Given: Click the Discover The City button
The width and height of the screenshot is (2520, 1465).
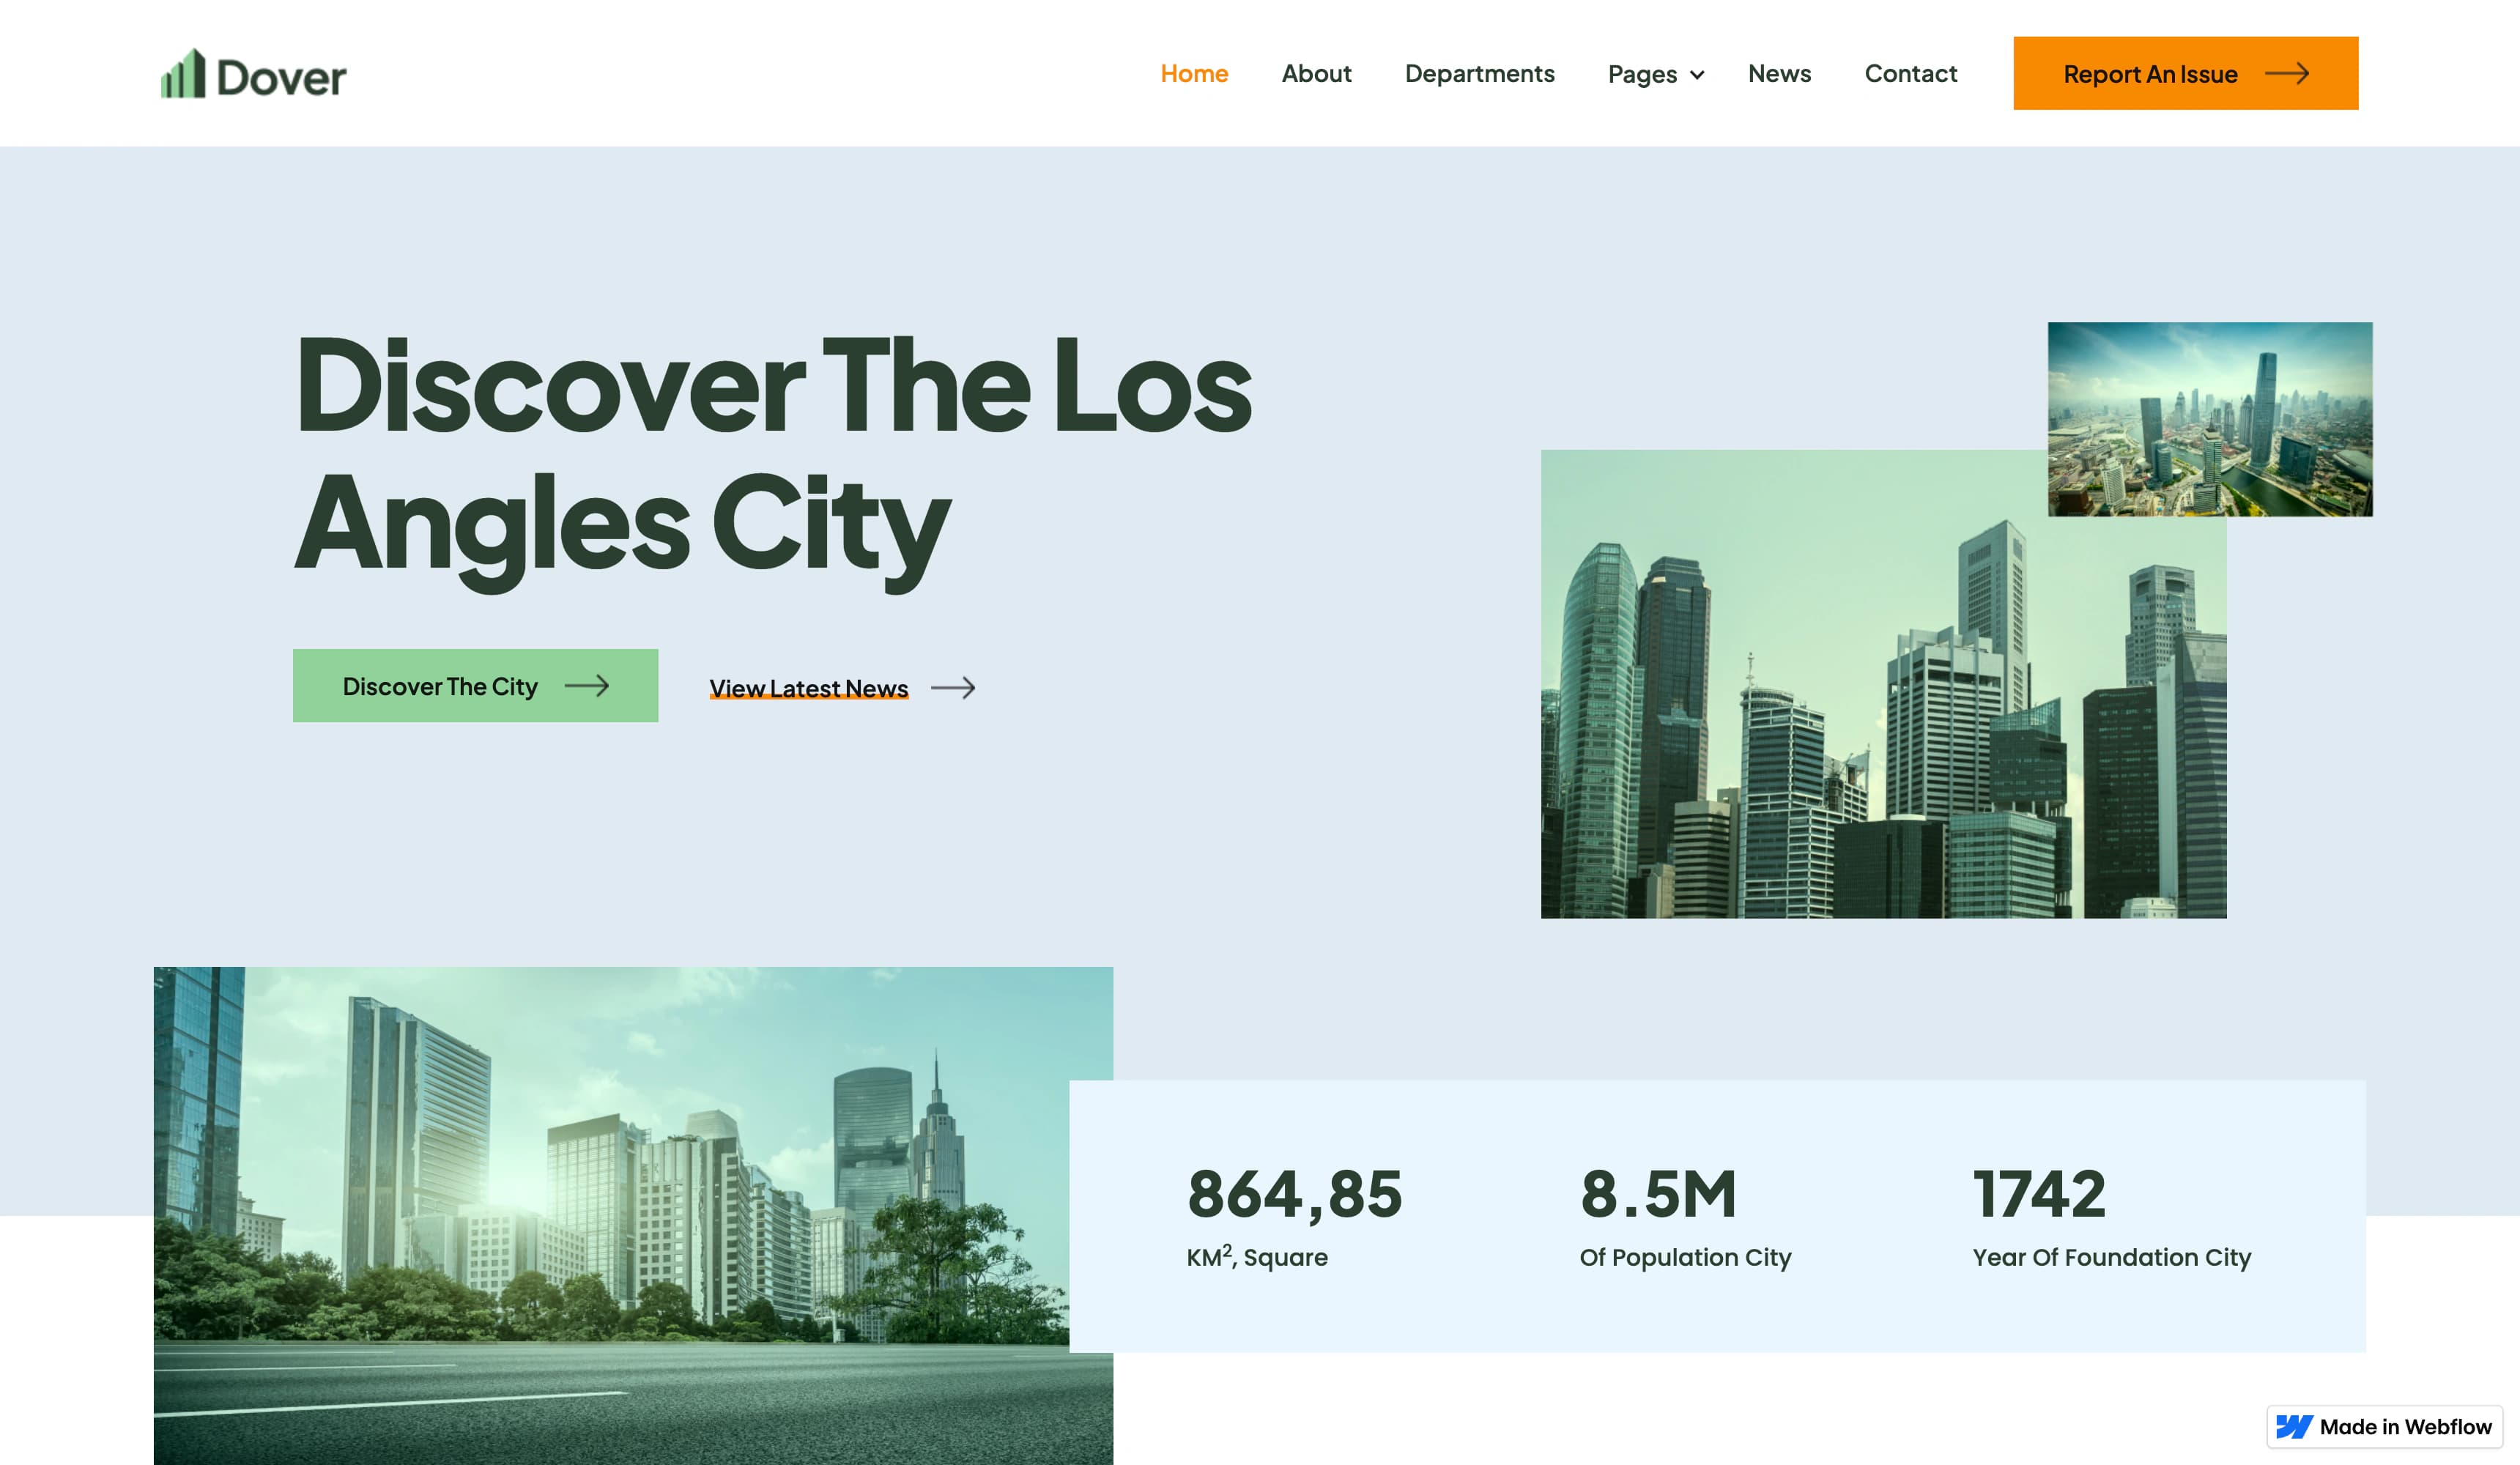Looking at the screenshot, I should [x=475, y=686].
